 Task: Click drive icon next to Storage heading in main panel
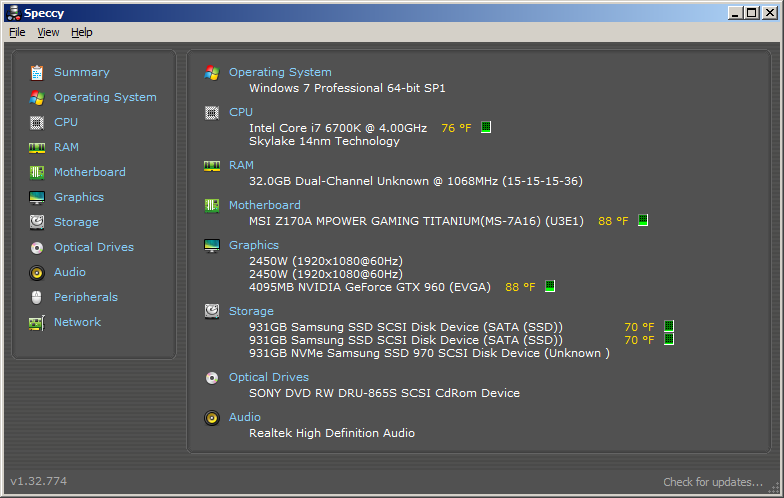tap(212, 311)
